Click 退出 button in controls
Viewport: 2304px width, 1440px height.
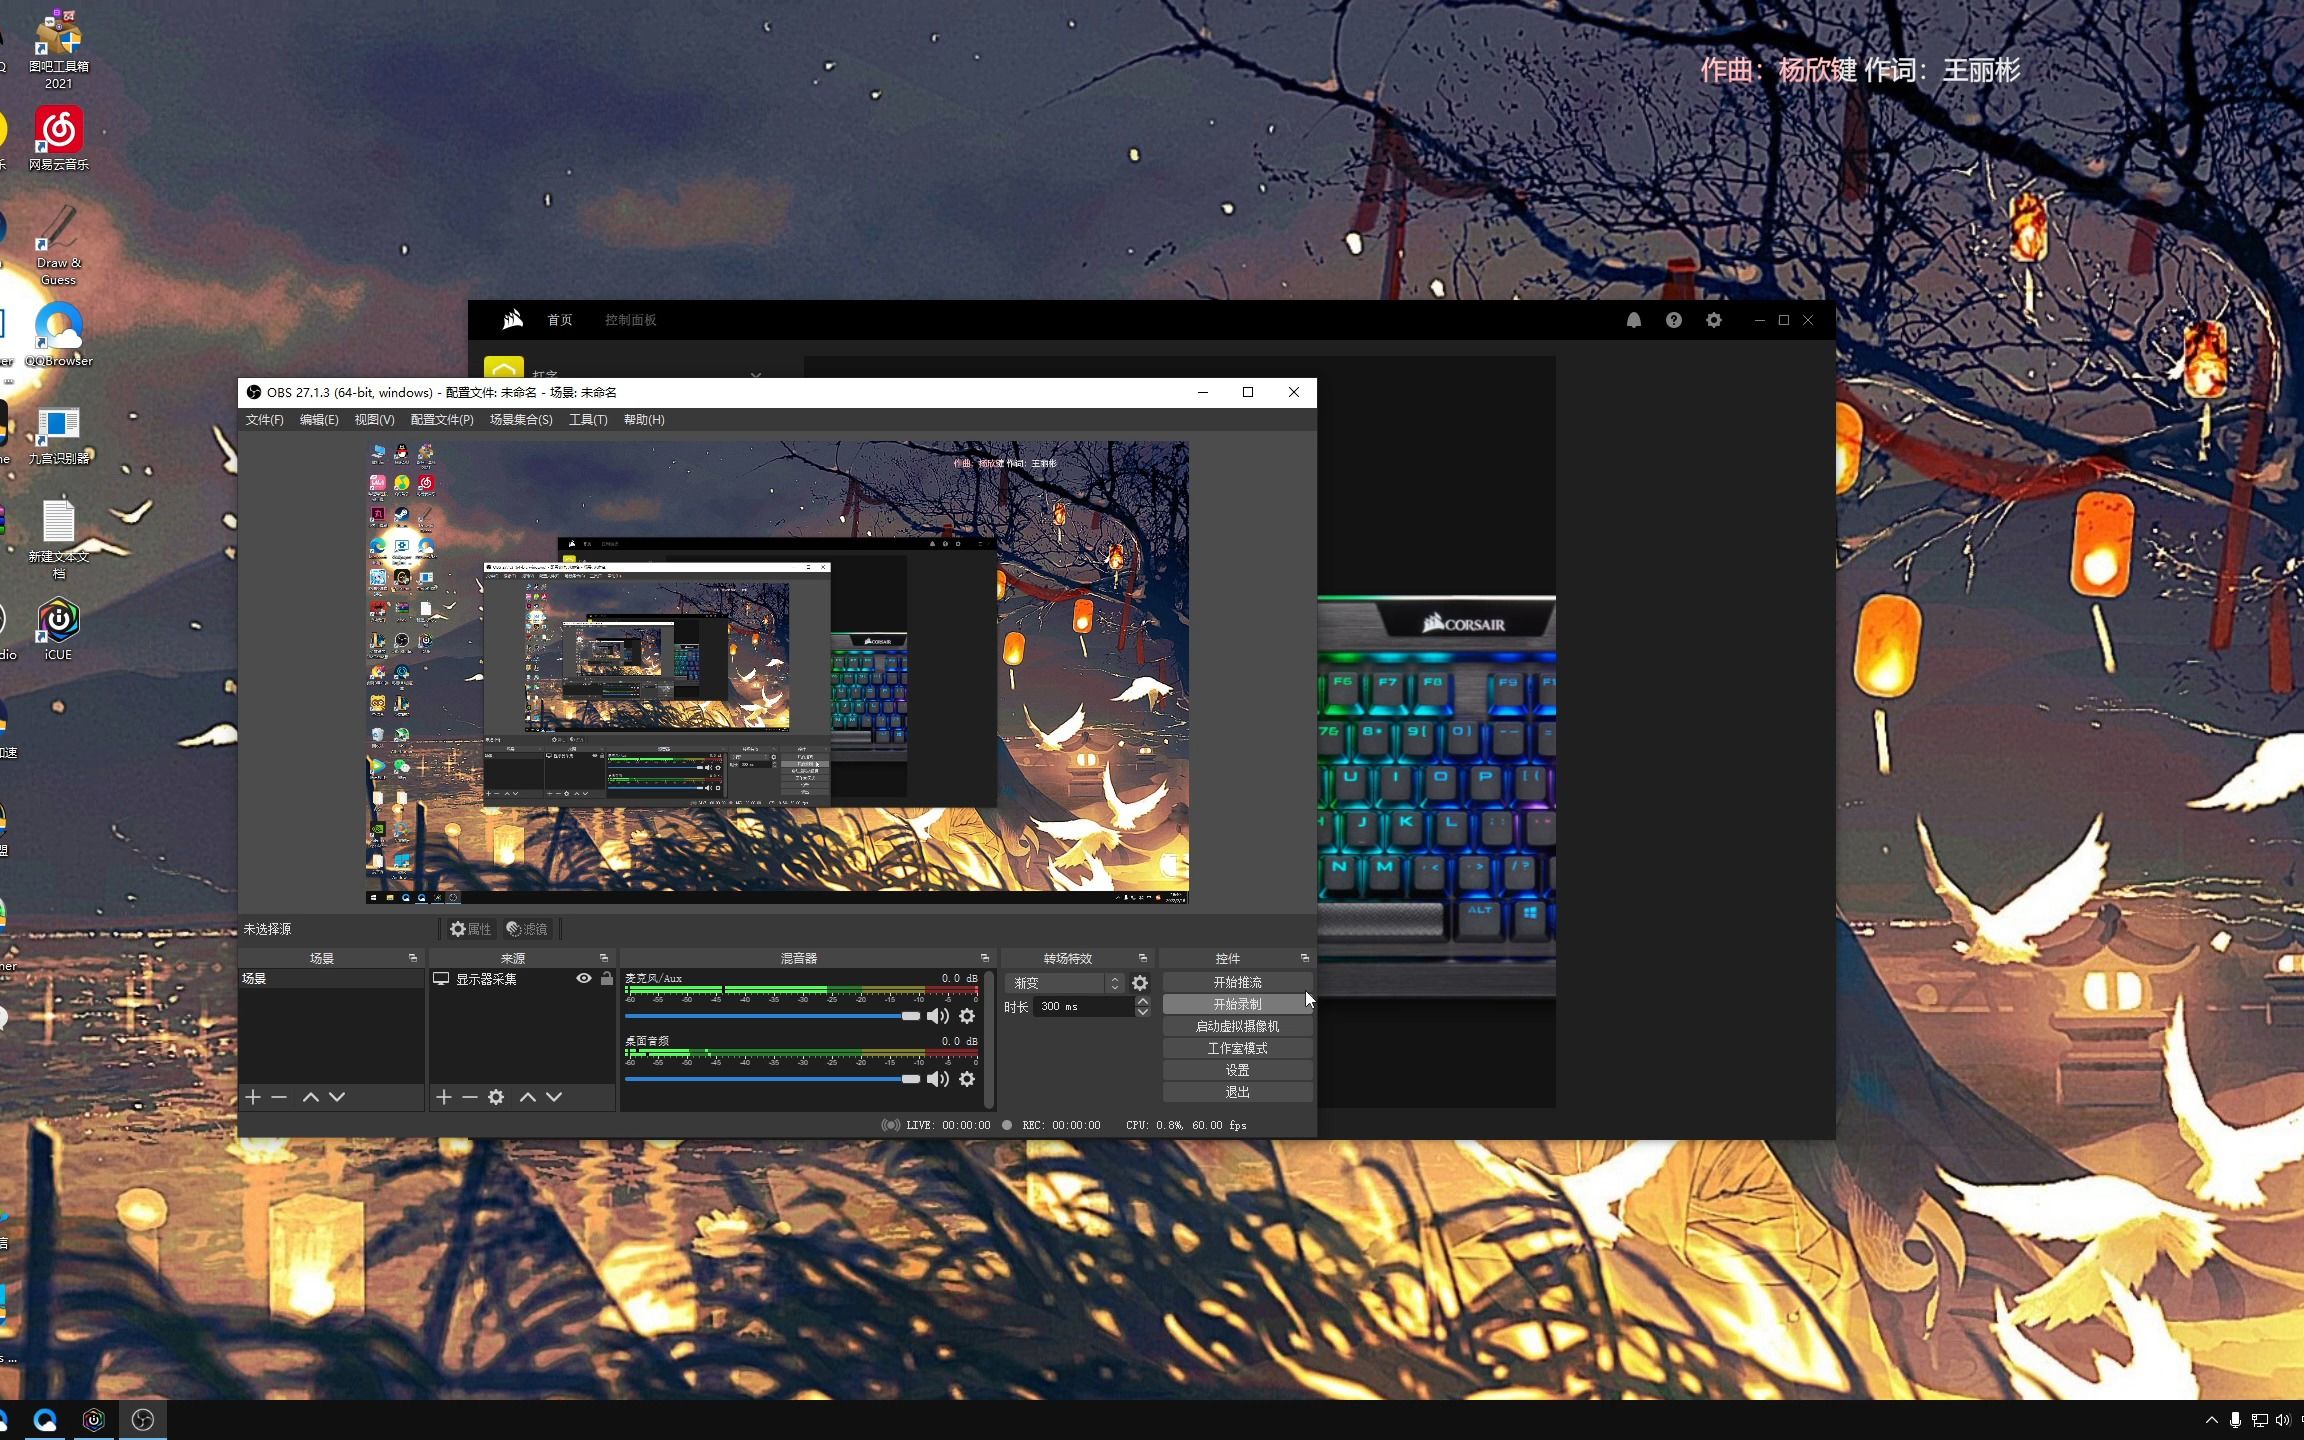(x=1237, y=1093)
